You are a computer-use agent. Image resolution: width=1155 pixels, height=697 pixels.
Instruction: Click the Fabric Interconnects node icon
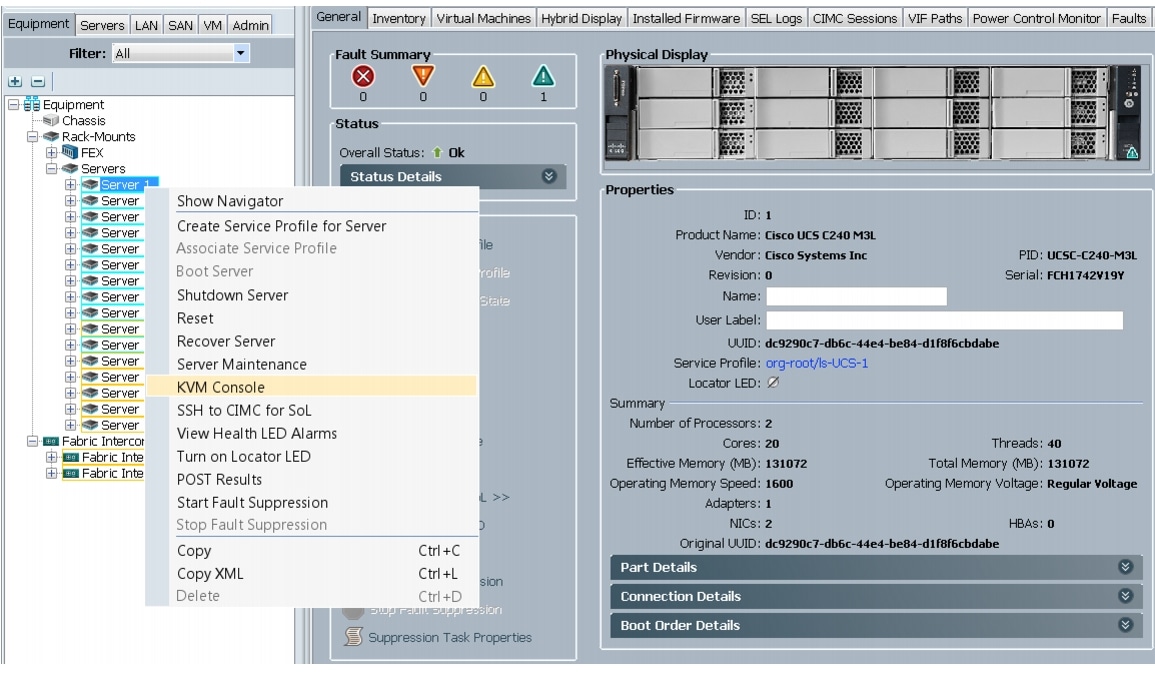click(51, 441)
